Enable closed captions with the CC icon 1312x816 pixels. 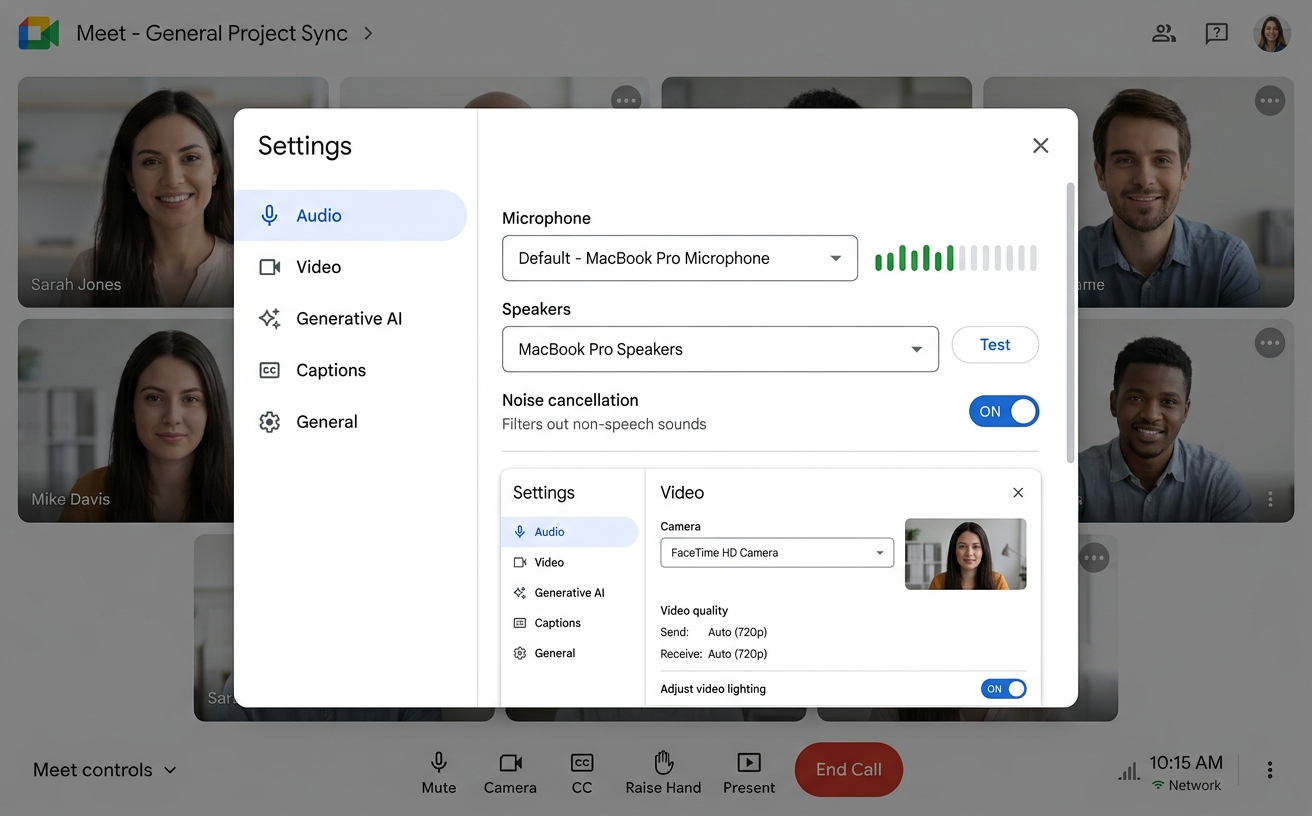(x=582, y=772)
